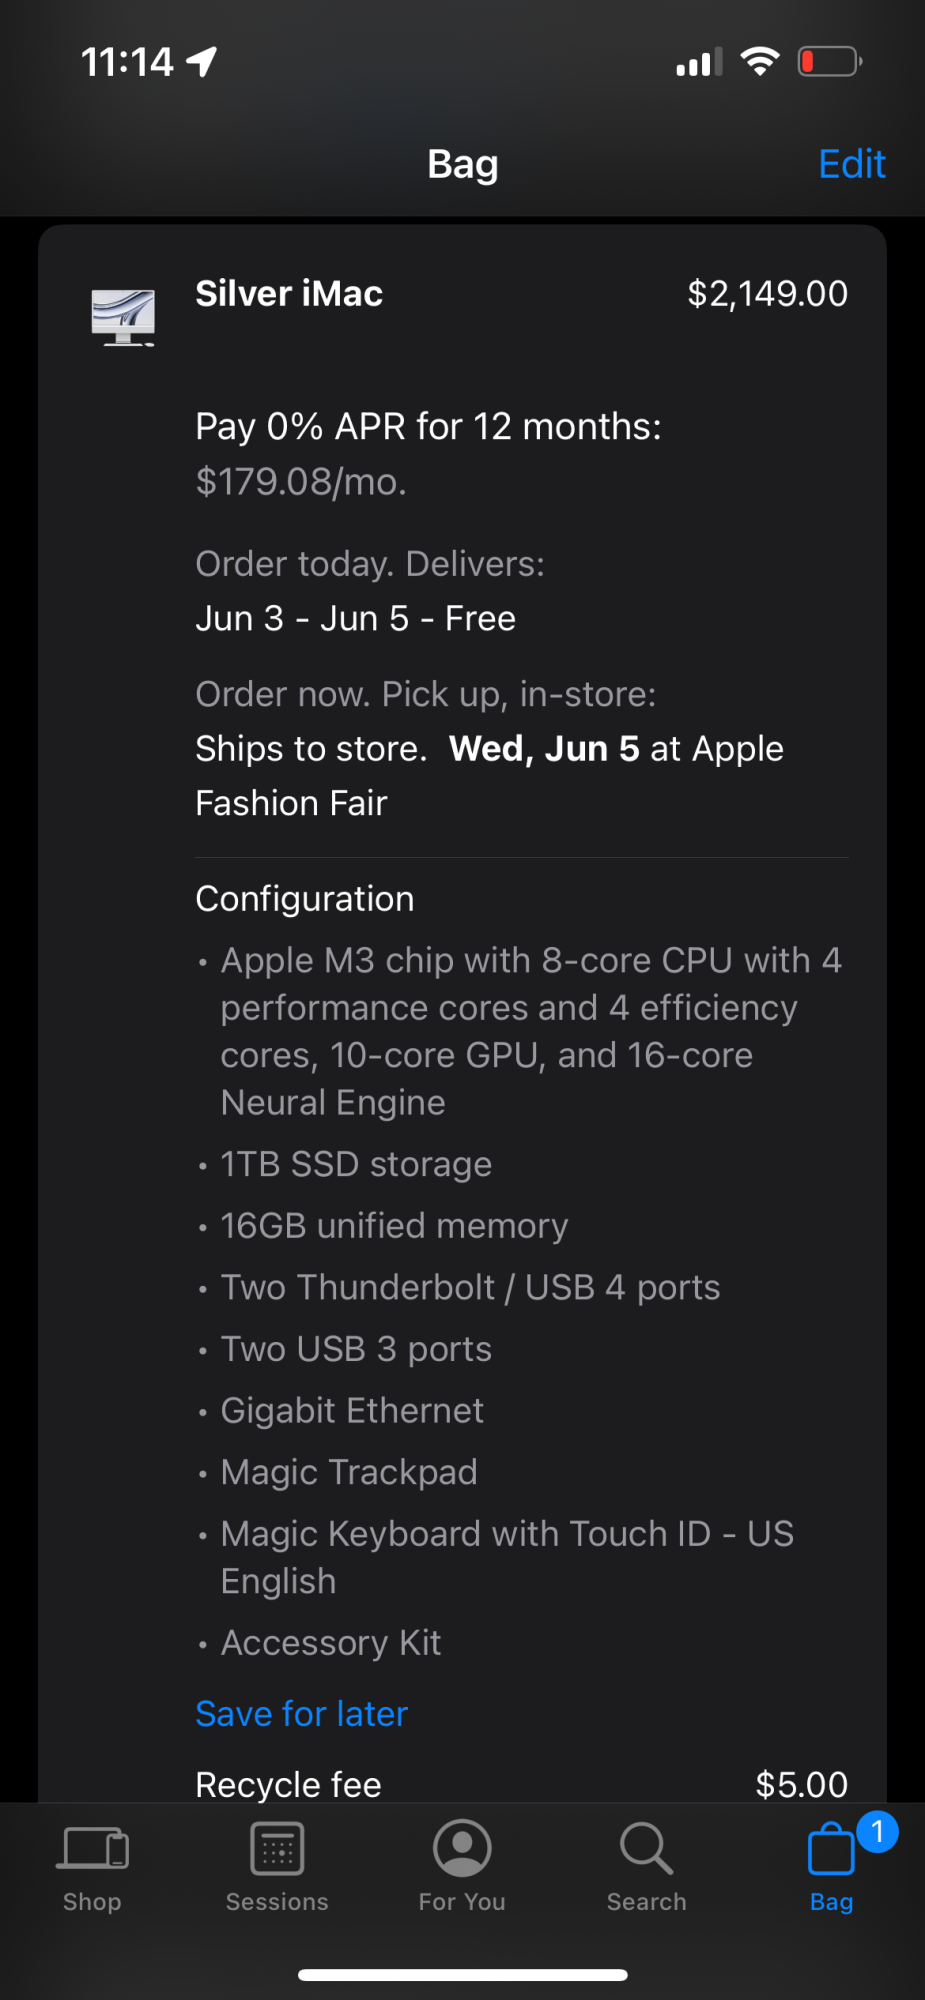Select the Sessions tab label

pyautogui.click(x=277, y=1902)
